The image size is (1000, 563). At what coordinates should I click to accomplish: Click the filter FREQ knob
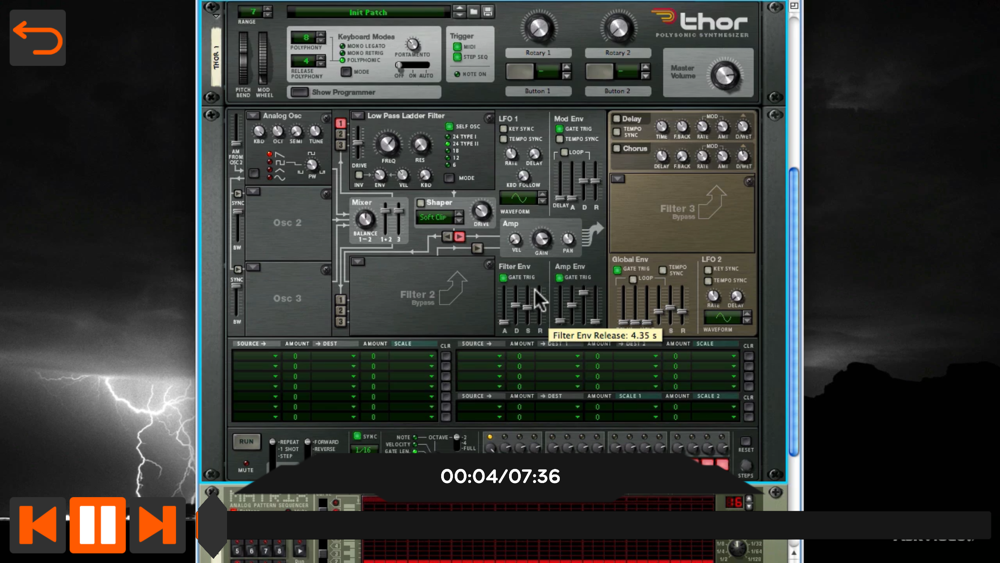(x=388, y=144)
